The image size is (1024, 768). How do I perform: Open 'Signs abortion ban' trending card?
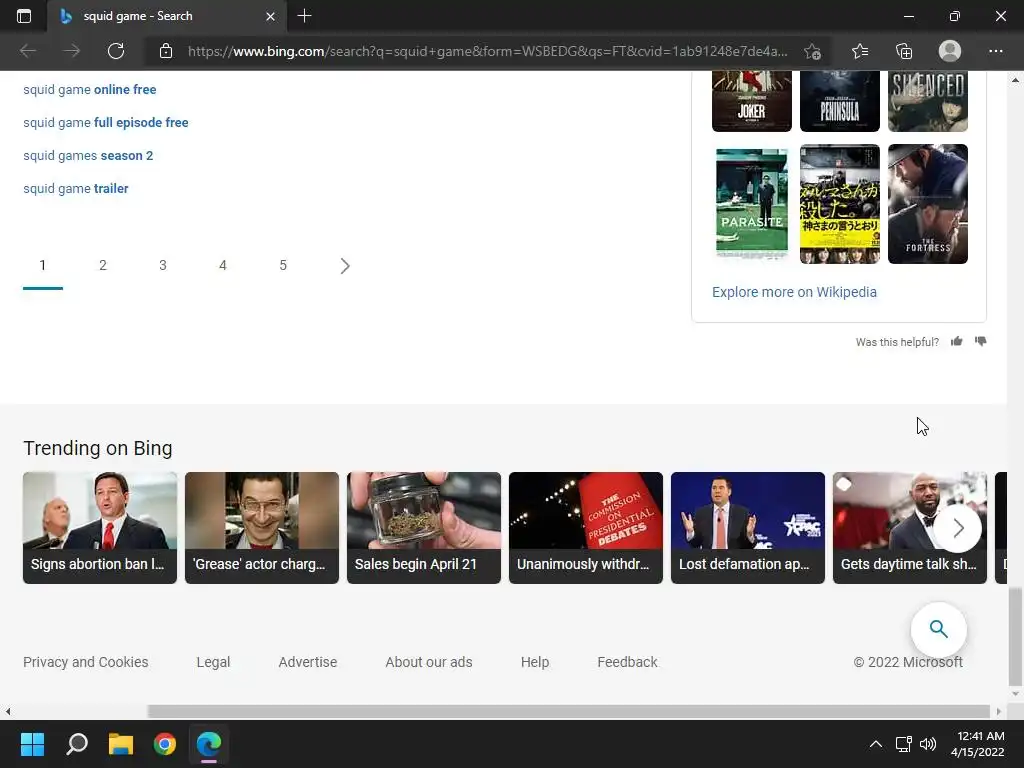tap(100, 528)
